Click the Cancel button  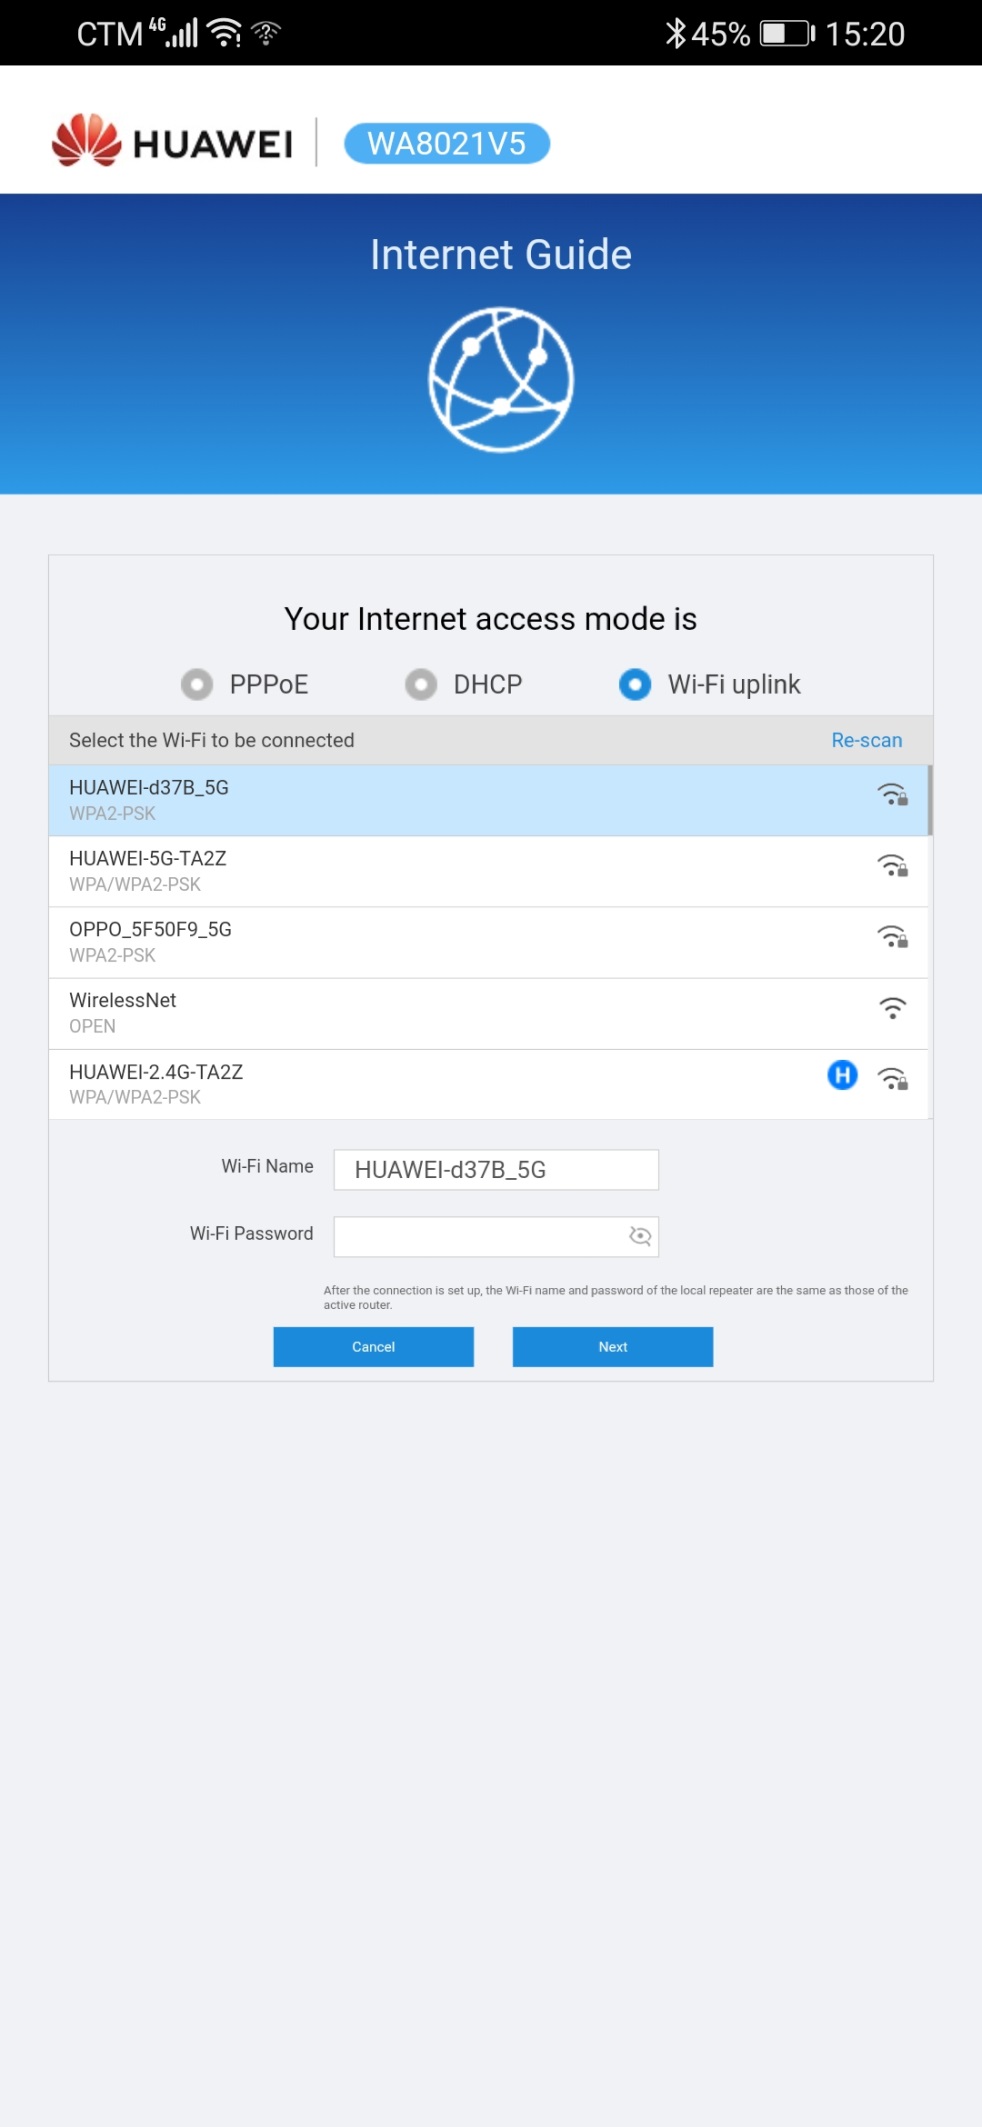(x=373, y=1347)
